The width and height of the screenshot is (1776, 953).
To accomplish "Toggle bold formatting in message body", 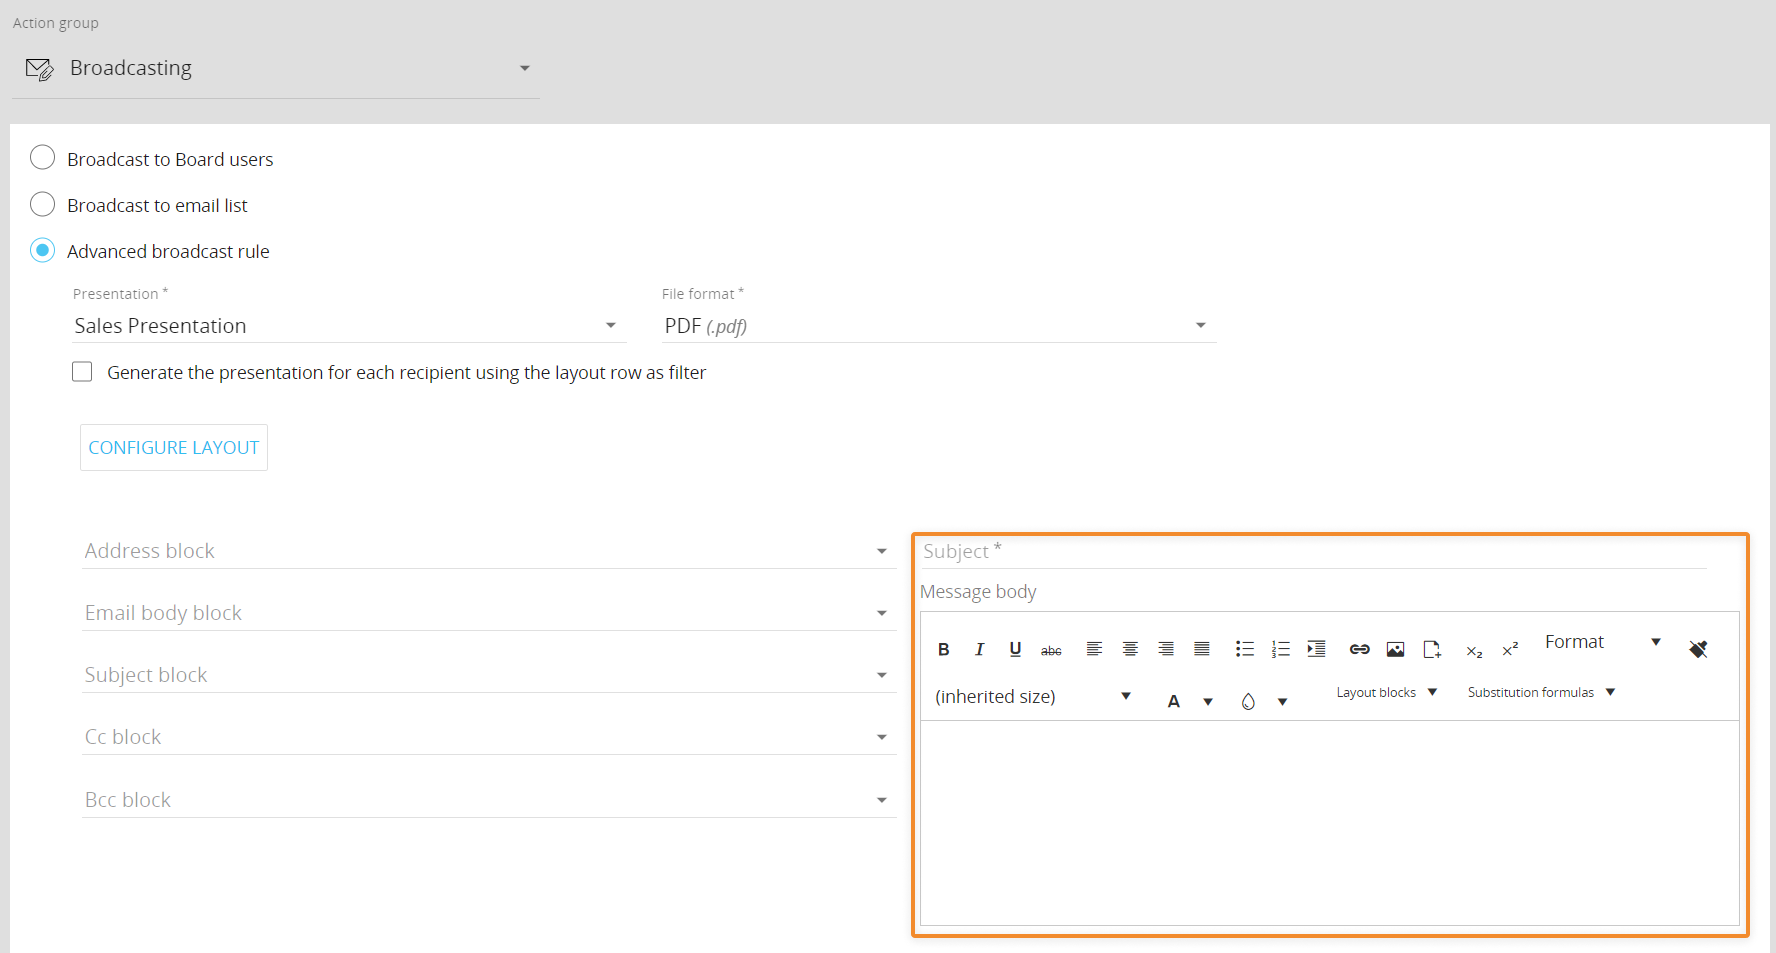I will (943, 650).
